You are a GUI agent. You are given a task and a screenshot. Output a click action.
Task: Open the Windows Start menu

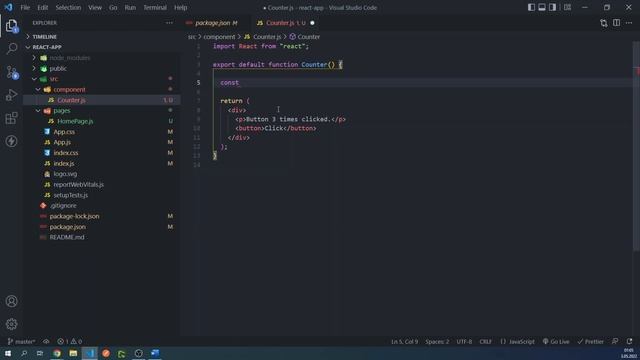pos(8,353)
